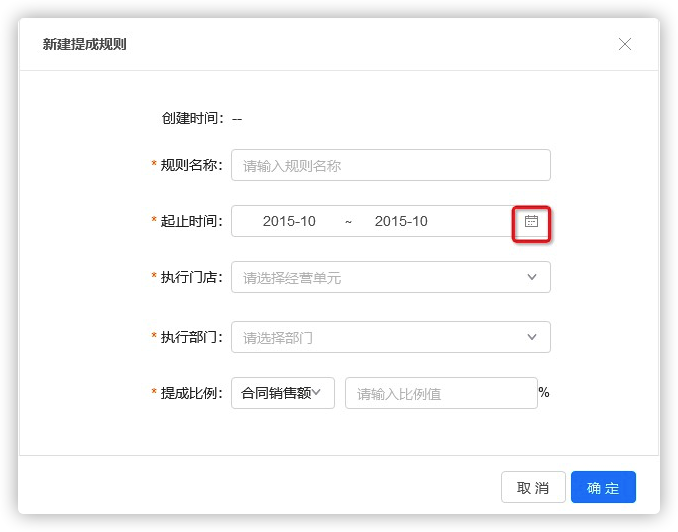Screen dimensions: 678x532
Task: Click the 提成比例 label
Action: pyautogui.click(x=192, y=393)
